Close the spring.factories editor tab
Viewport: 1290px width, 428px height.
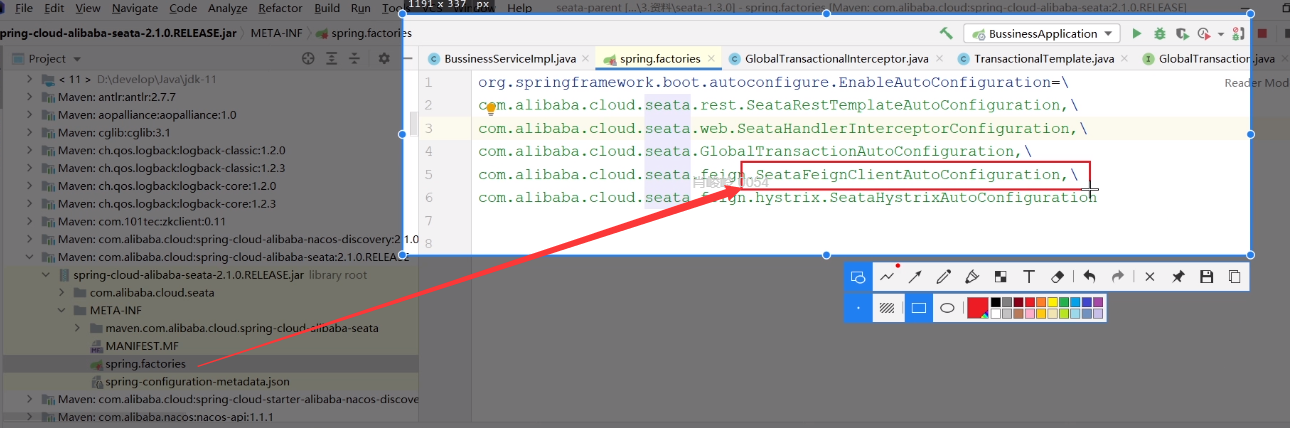click(x=712, y=59)
